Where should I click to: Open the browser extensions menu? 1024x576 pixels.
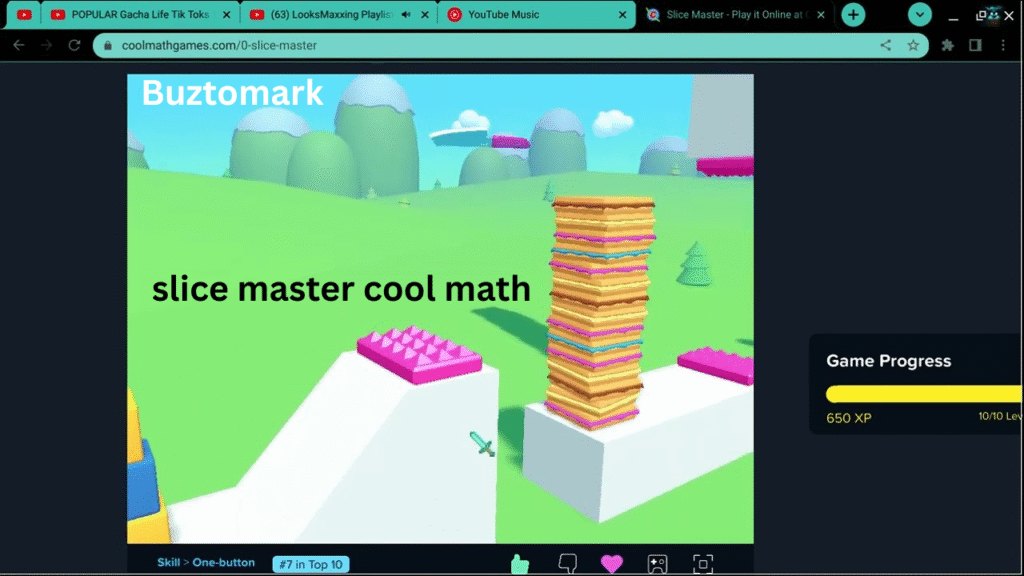pos(948,45)
